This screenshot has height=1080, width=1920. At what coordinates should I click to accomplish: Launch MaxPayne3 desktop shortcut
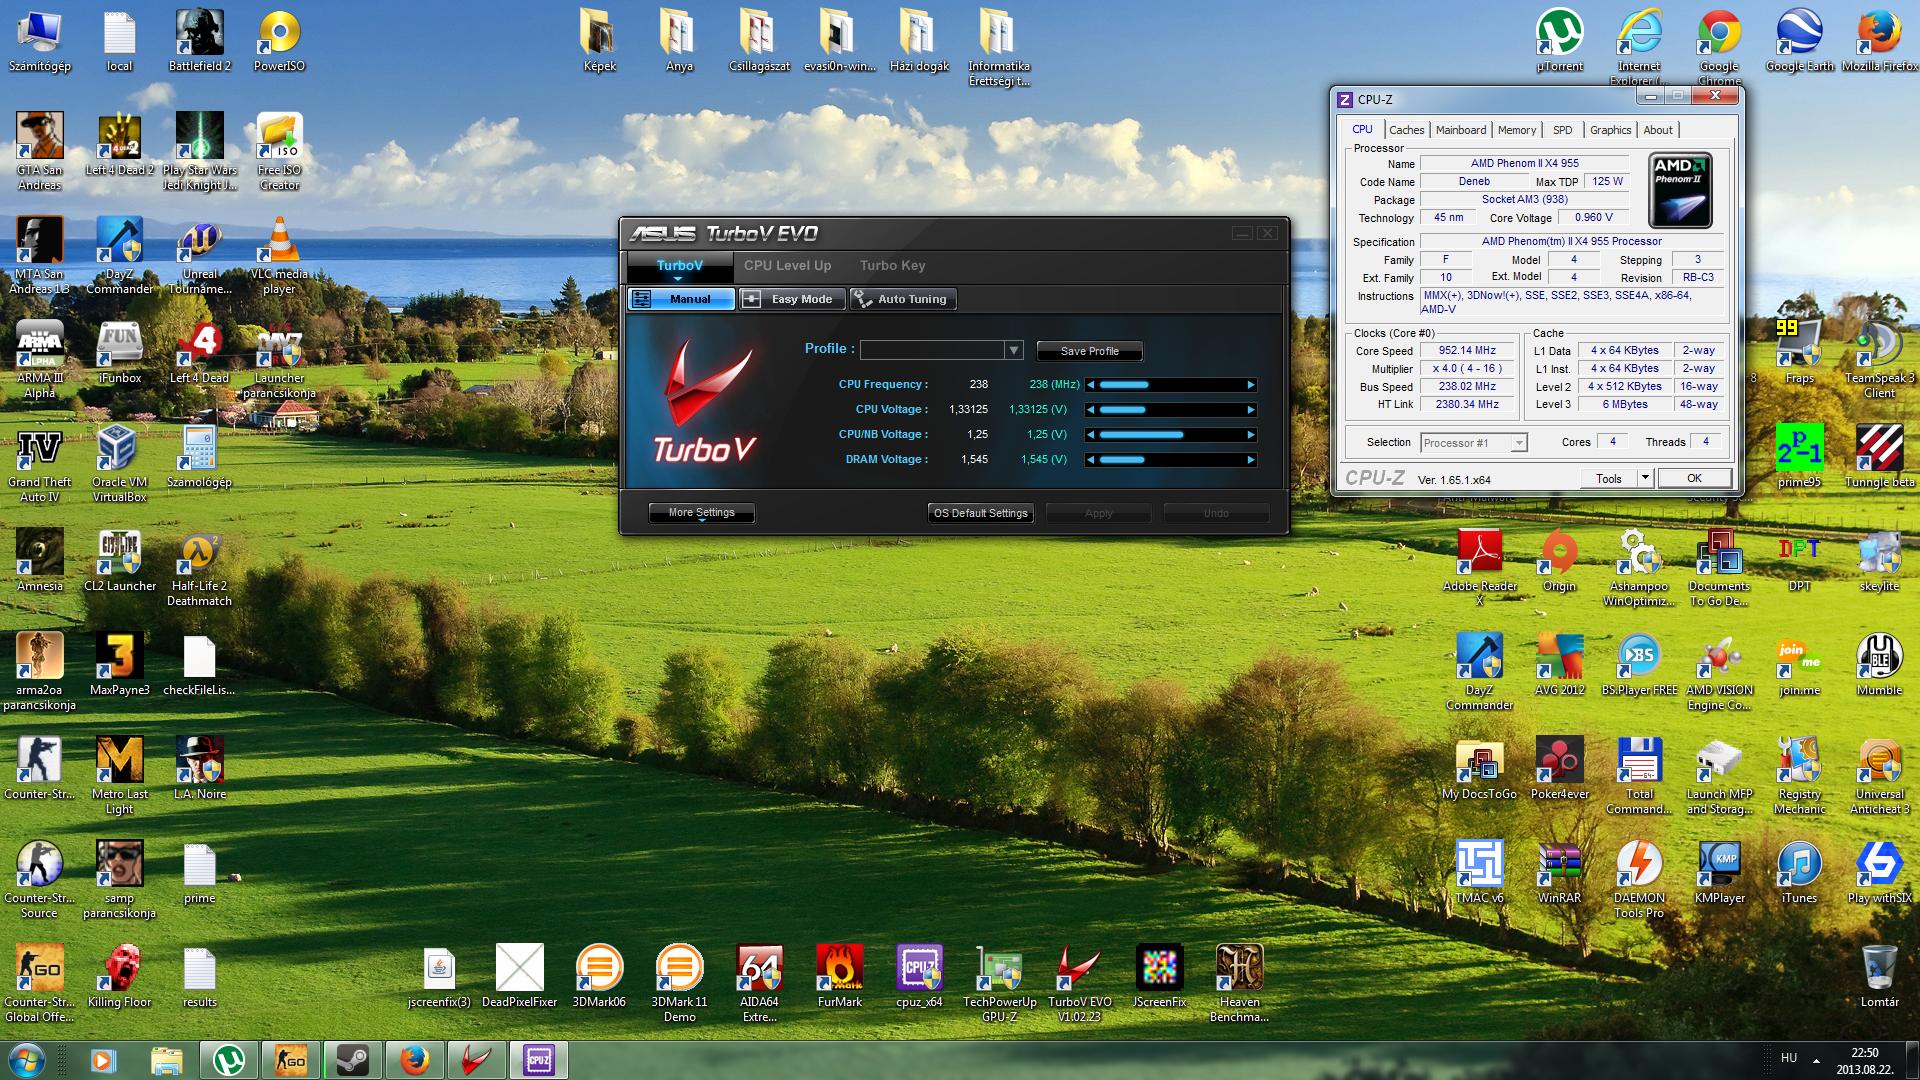pos(120,665)
